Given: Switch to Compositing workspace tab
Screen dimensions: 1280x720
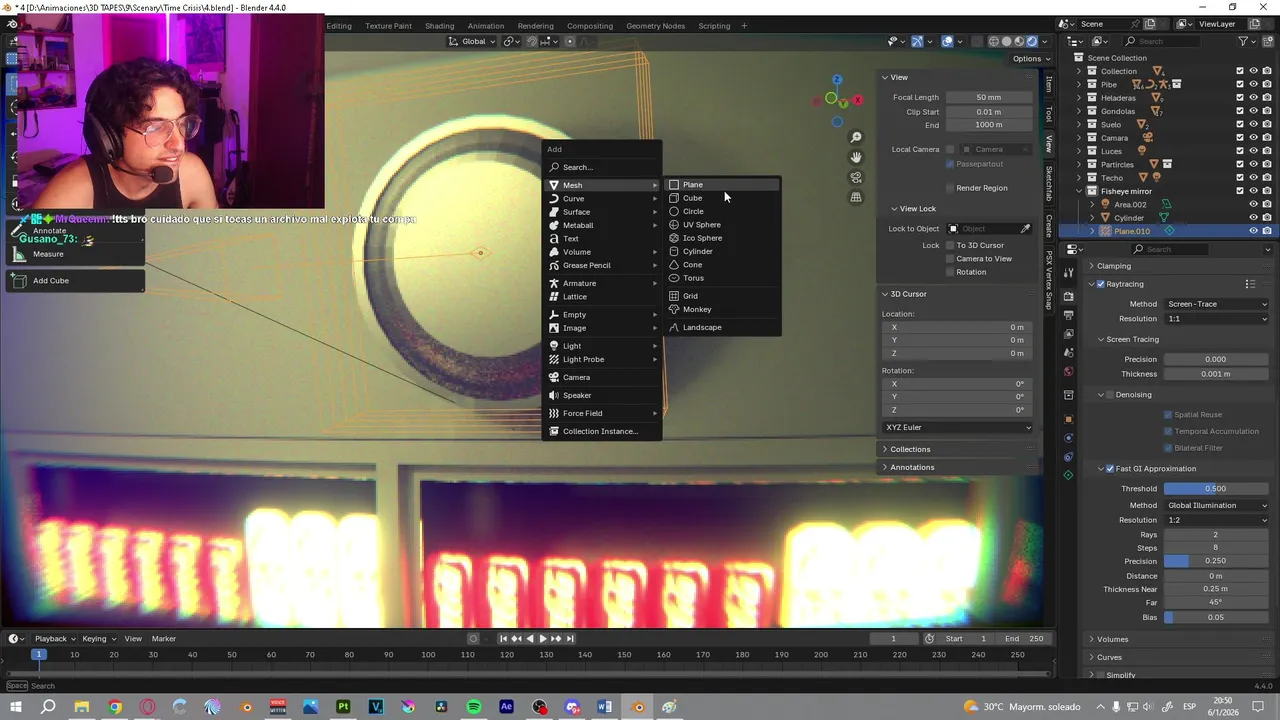Looking at the screenshot, I should (589, 26).
